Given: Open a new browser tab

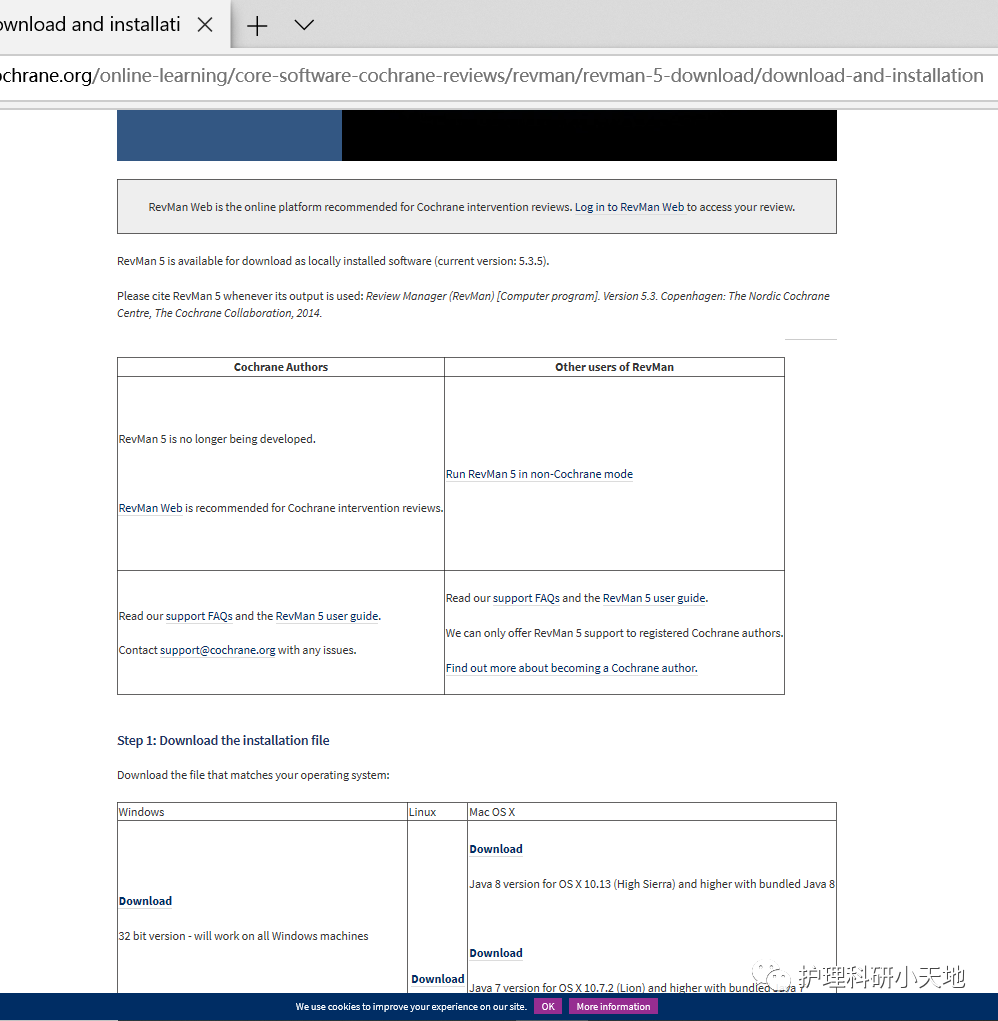Looking at the screenshot, I should click(257, 25).
